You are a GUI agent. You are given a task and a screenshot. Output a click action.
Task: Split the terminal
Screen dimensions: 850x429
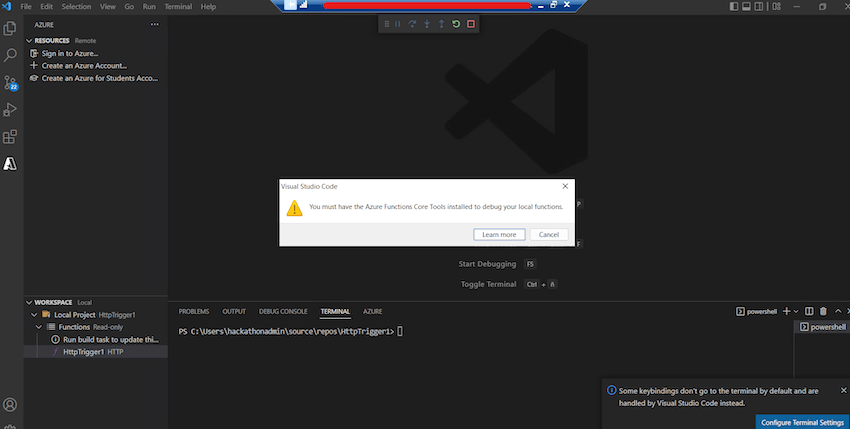pos(809,311)
